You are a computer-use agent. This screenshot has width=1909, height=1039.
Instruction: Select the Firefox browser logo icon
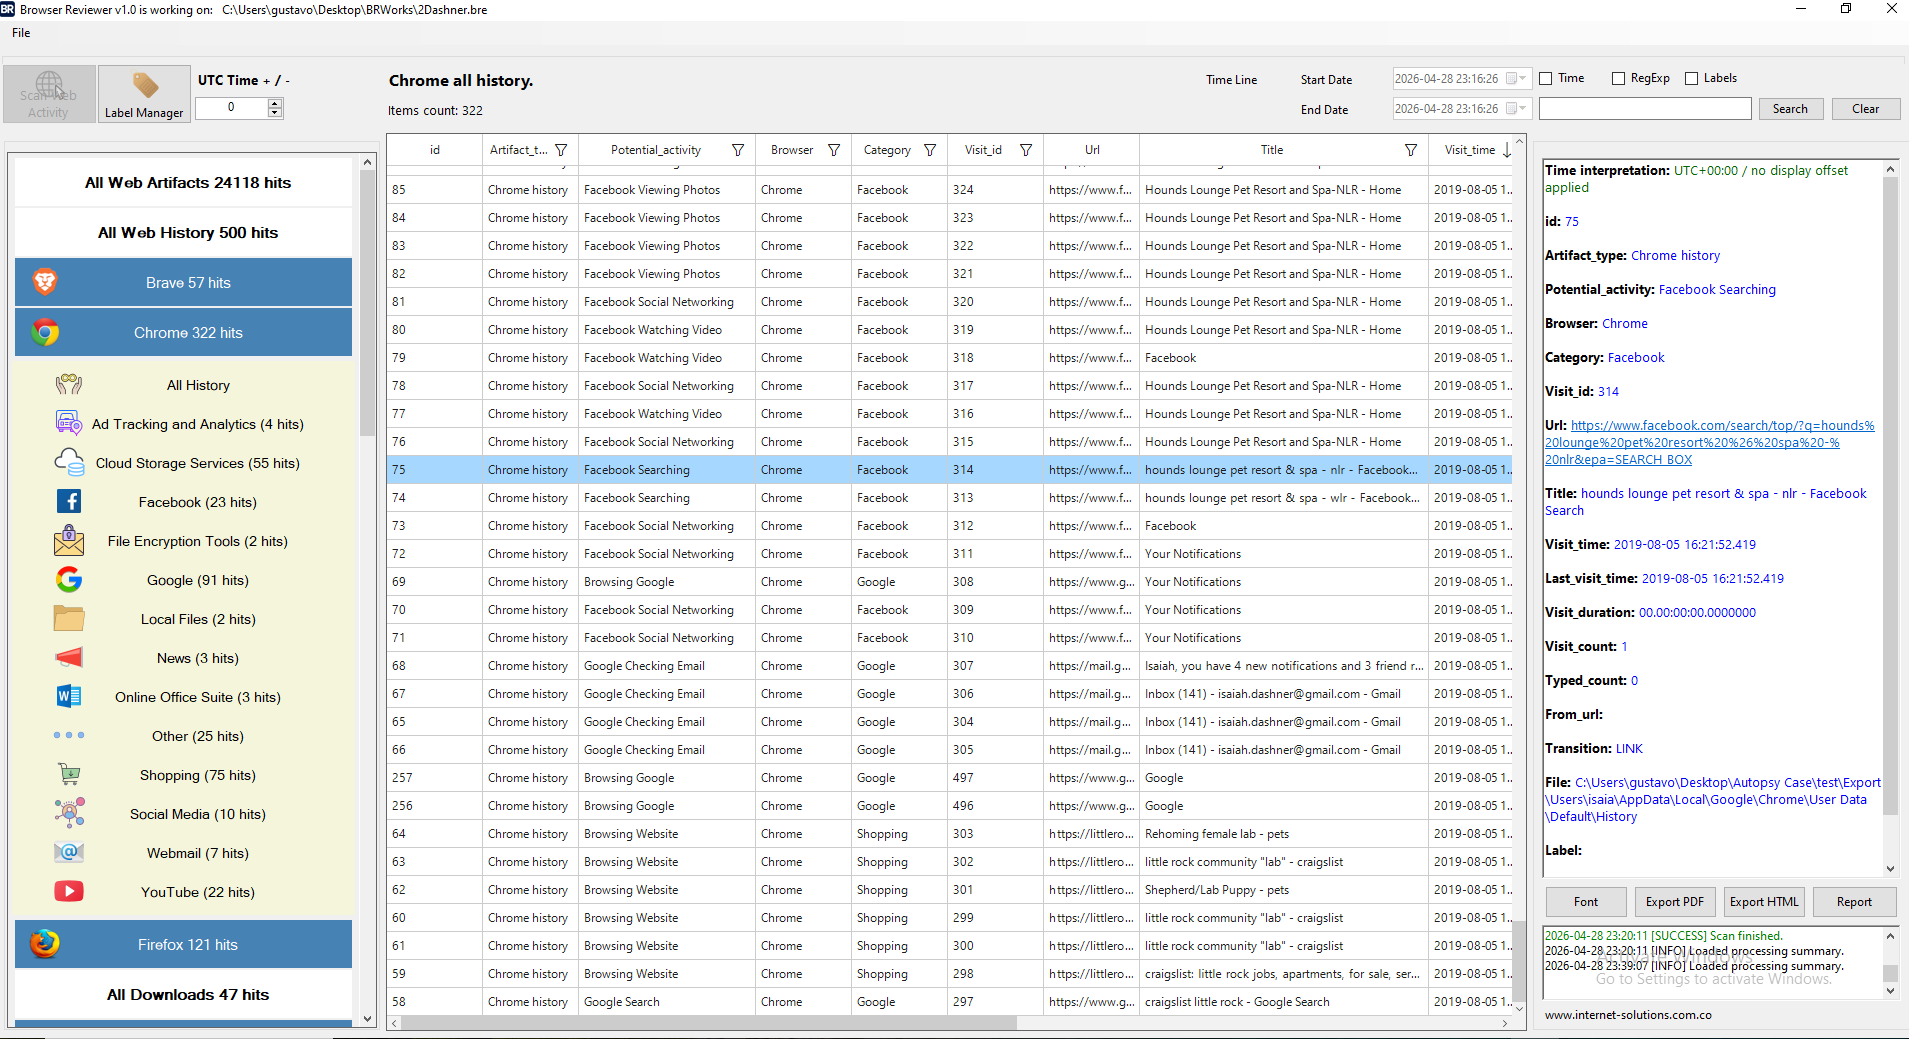click(45, 944)
